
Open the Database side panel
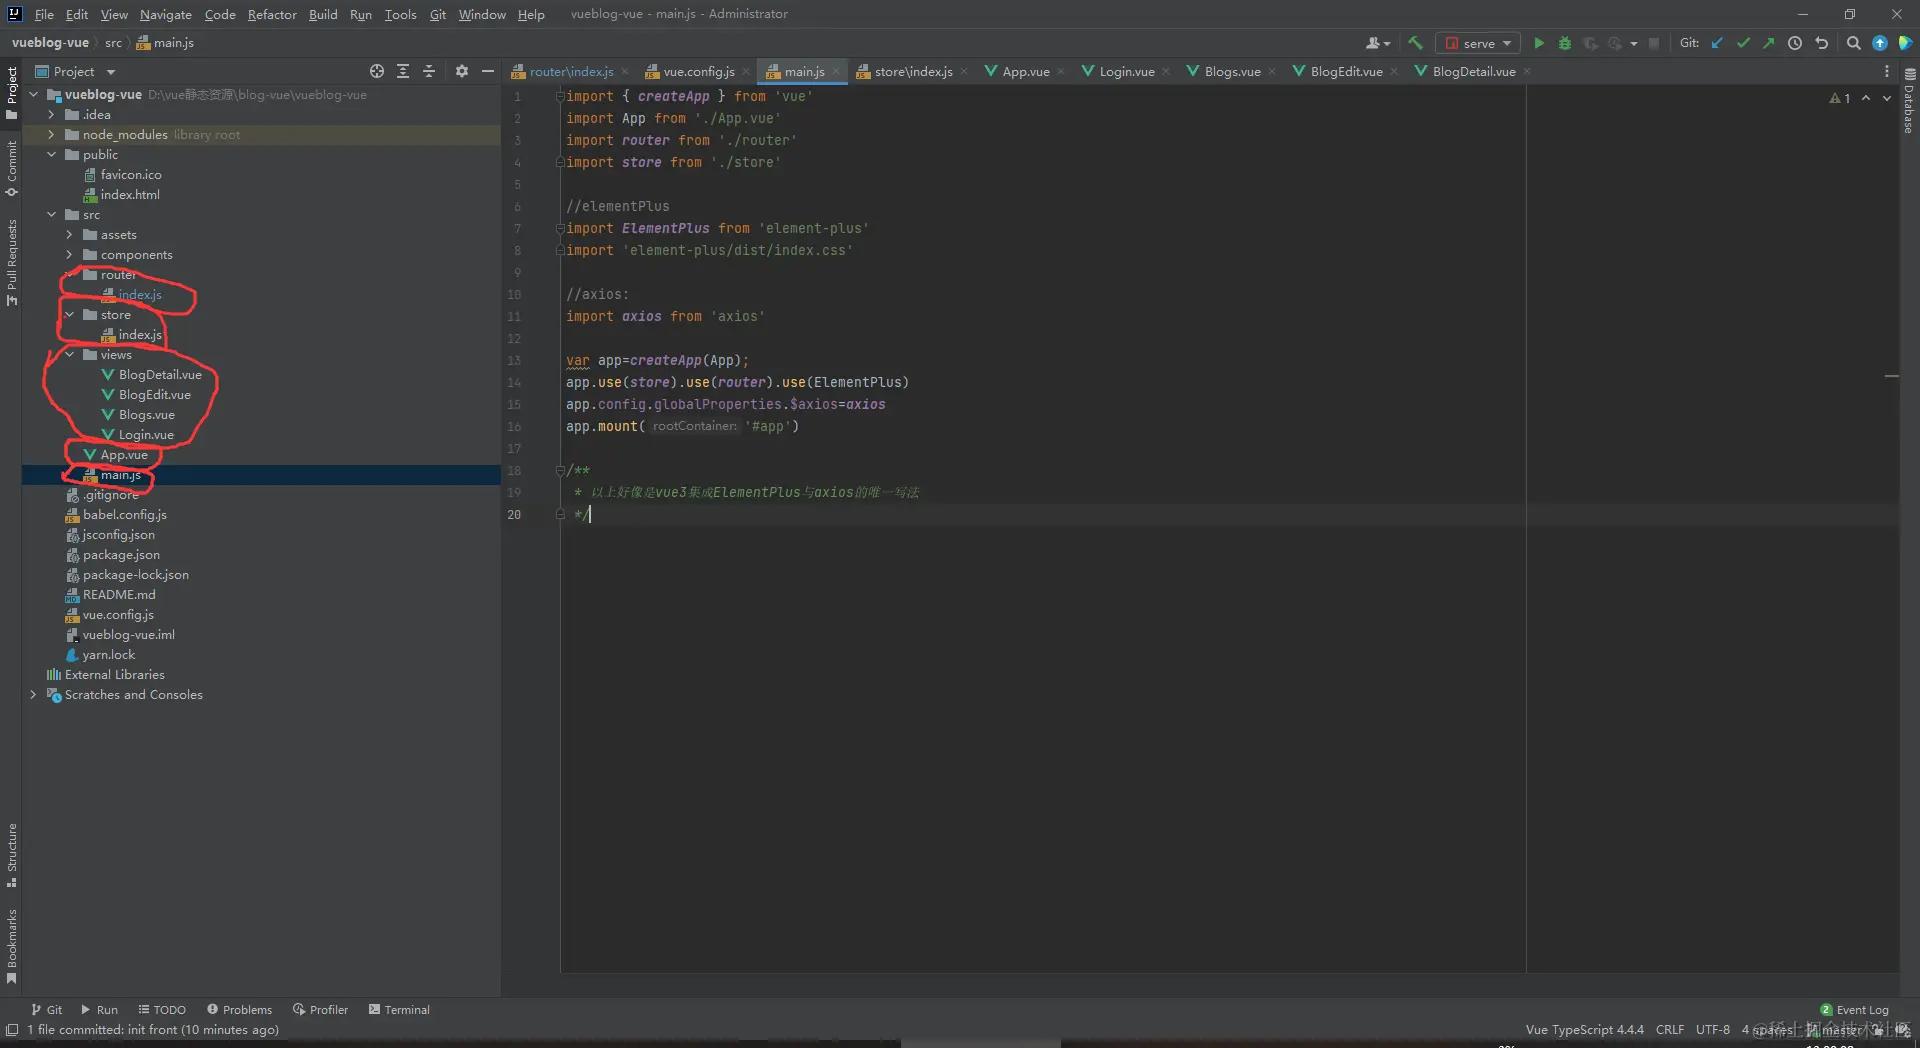1909,102
